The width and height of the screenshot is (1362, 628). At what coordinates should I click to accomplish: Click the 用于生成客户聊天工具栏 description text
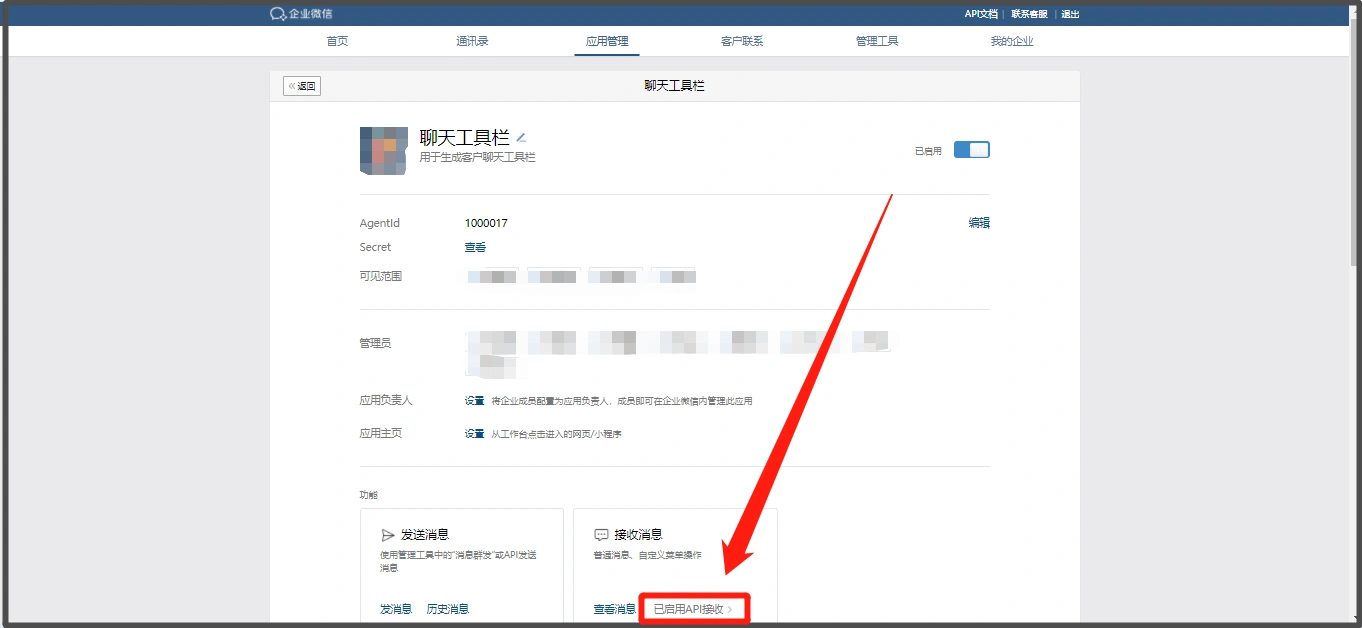pyautogui.click(x=478, y=157)
